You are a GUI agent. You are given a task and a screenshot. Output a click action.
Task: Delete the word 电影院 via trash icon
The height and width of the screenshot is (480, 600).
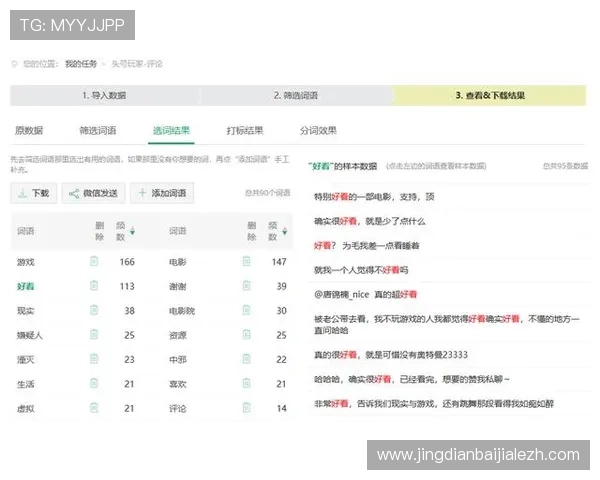[x=246, y=310]
